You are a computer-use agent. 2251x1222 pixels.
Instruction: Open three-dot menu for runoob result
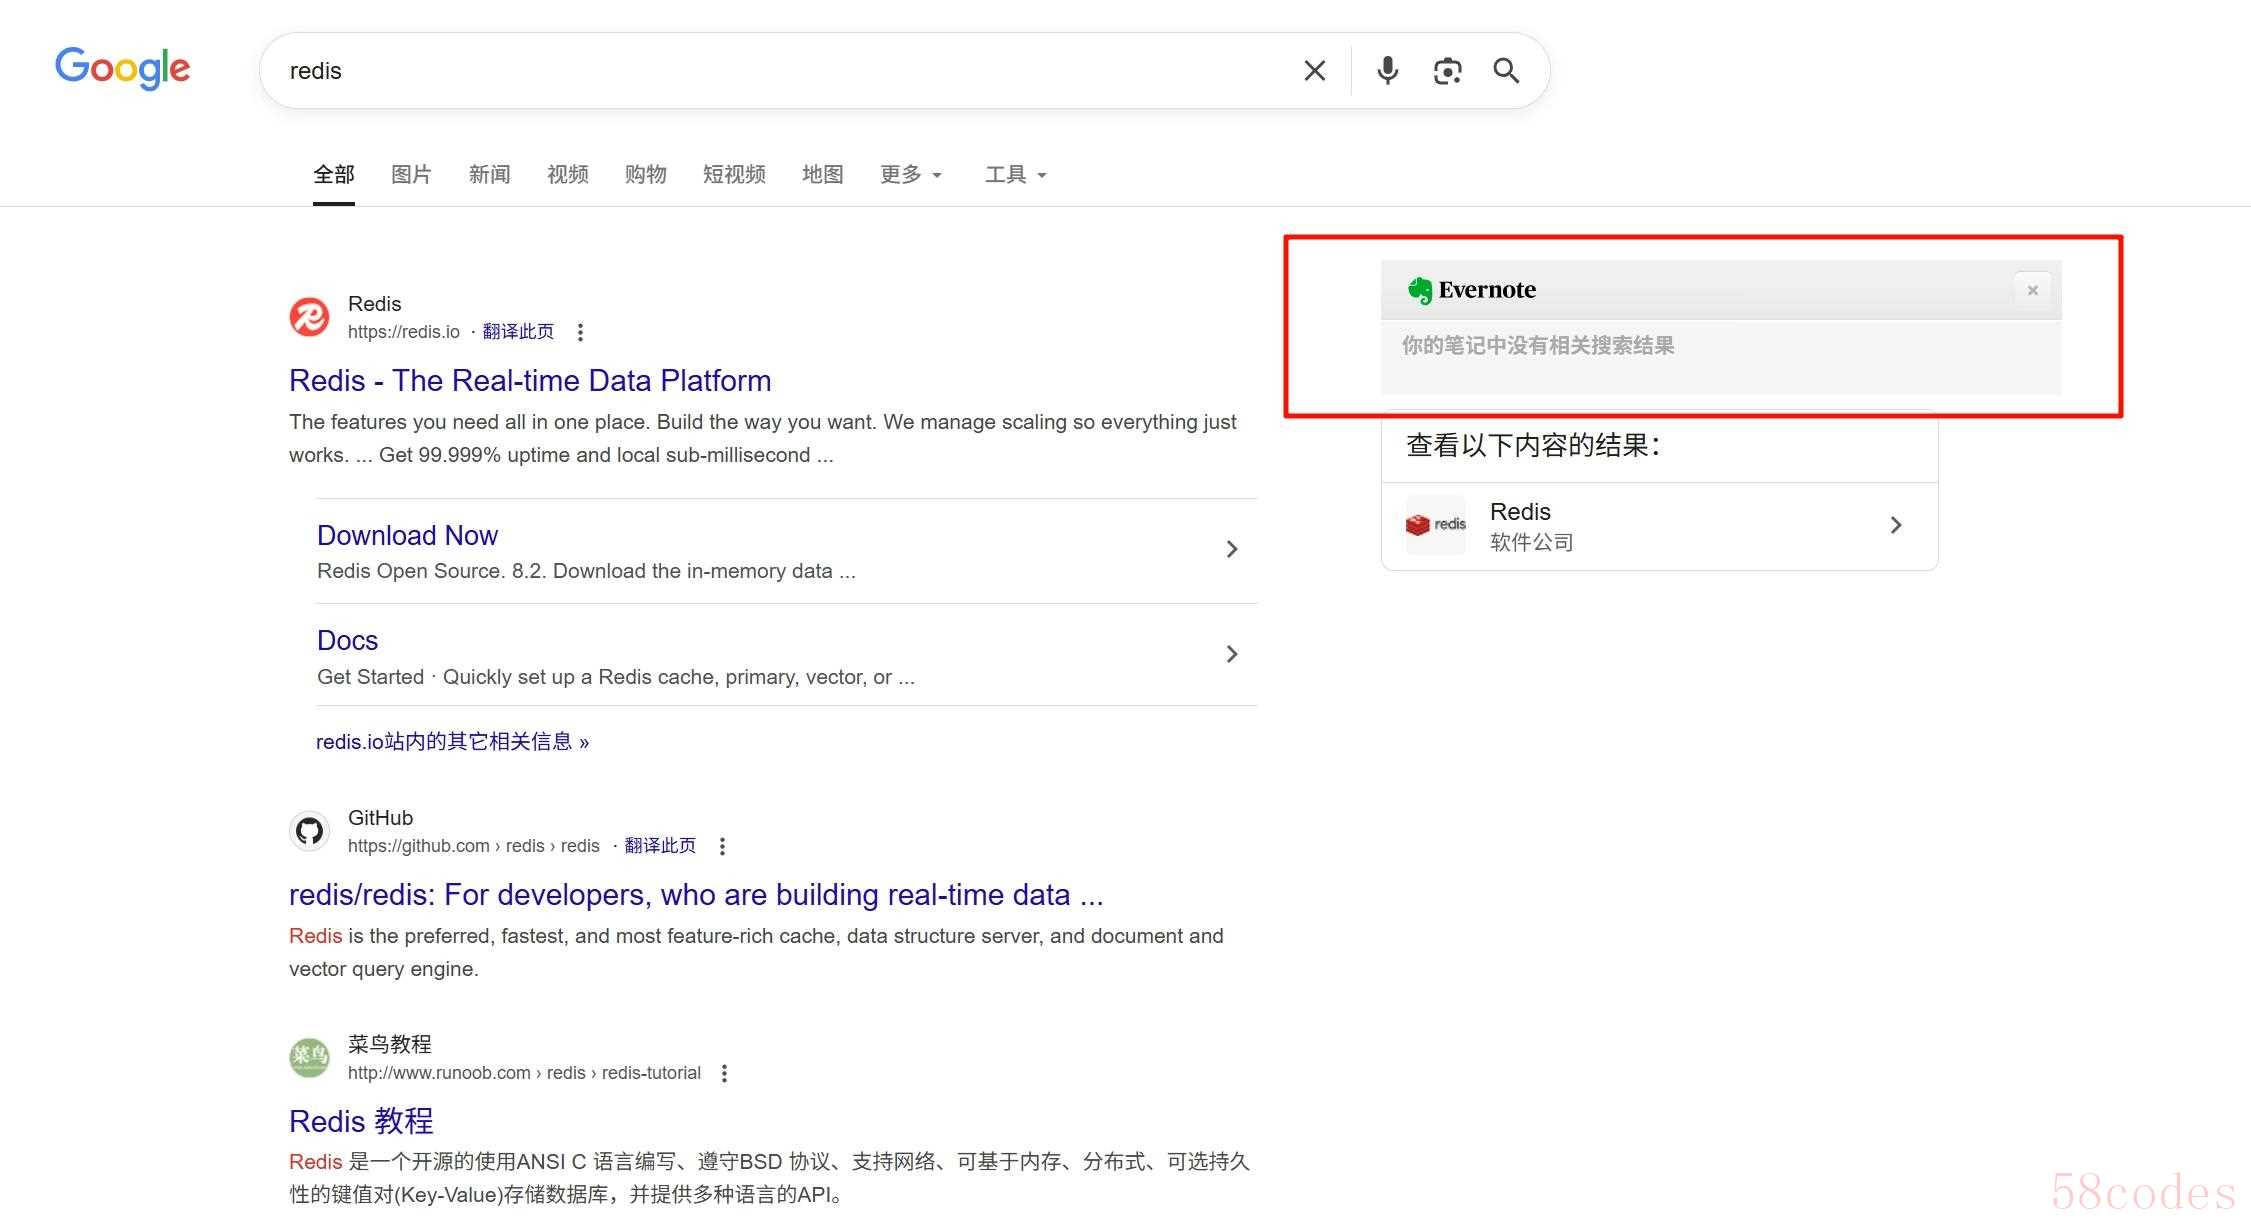(x=724, y=1073)
